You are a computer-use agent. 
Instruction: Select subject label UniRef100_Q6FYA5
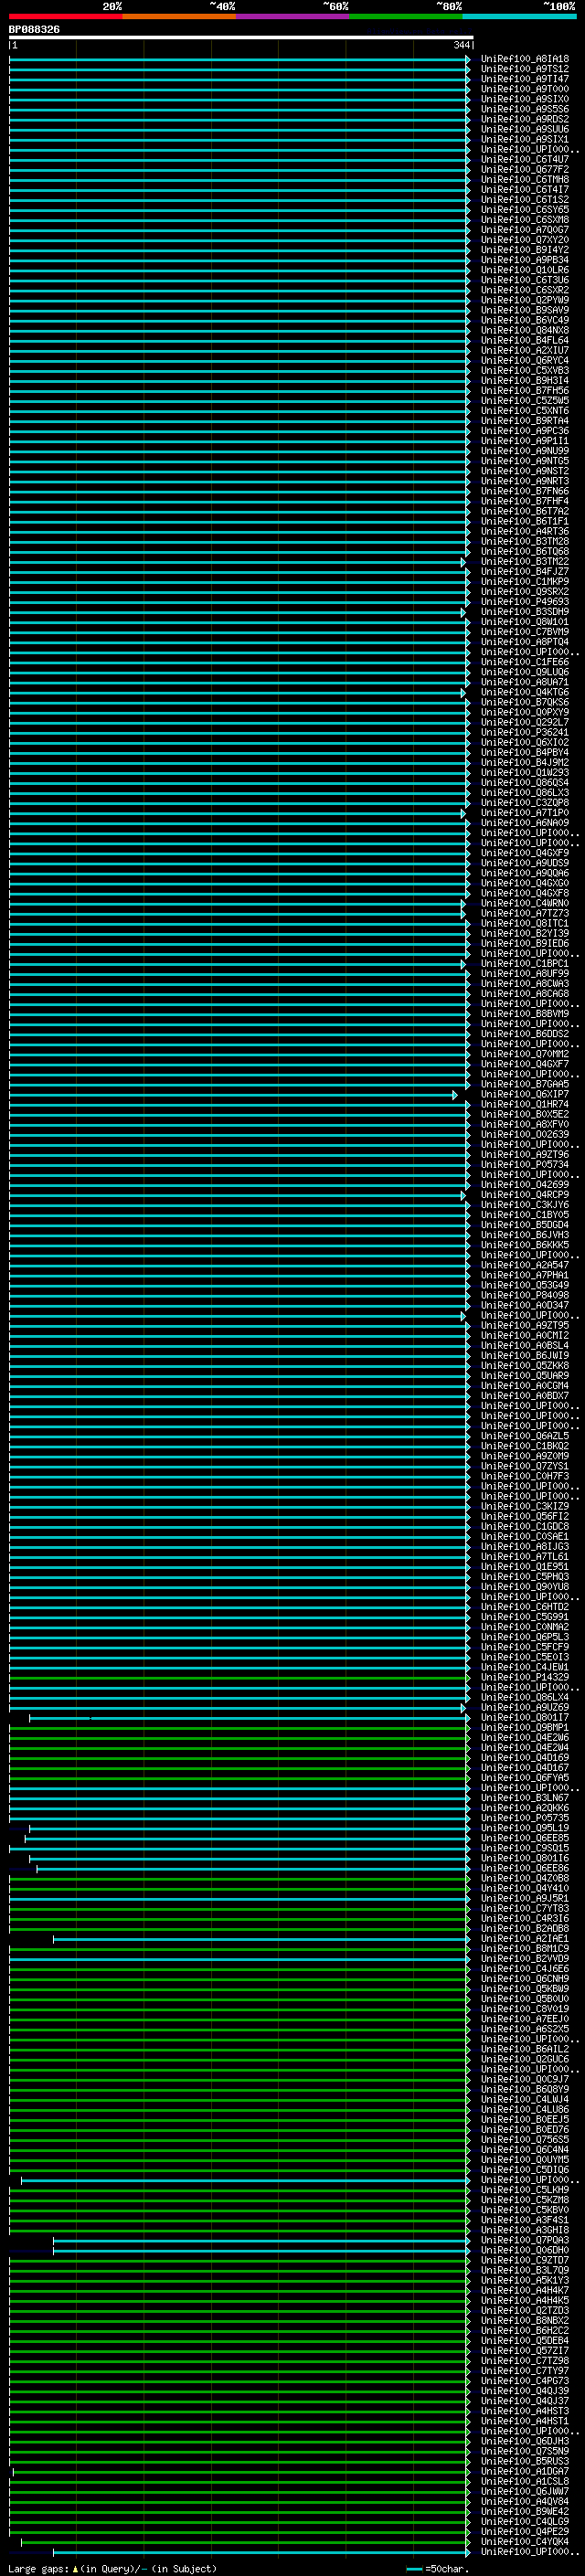524,1777
